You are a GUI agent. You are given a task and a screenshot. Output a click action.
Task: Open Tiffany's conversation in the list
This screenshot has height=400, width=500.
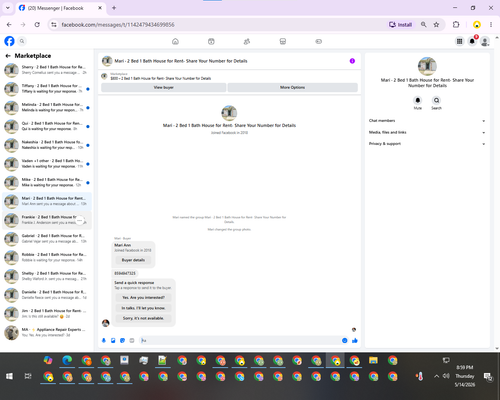(47, 89)
